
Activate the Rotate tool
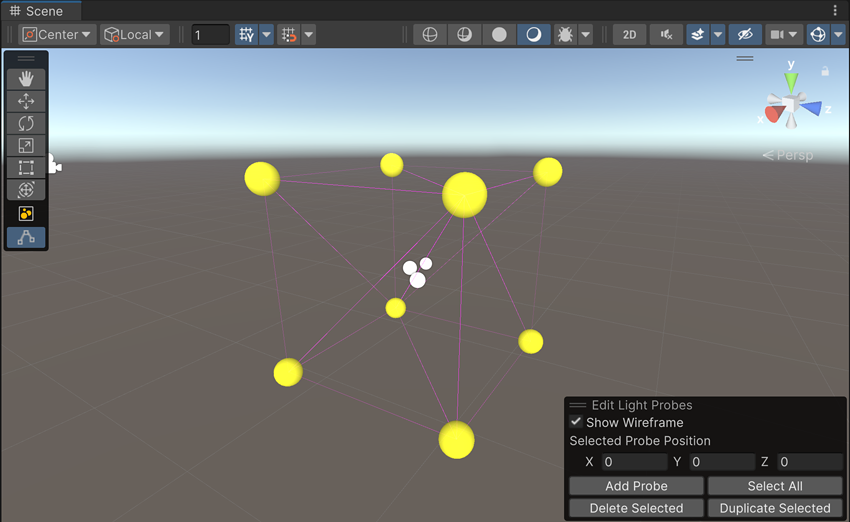coord(26,123)
